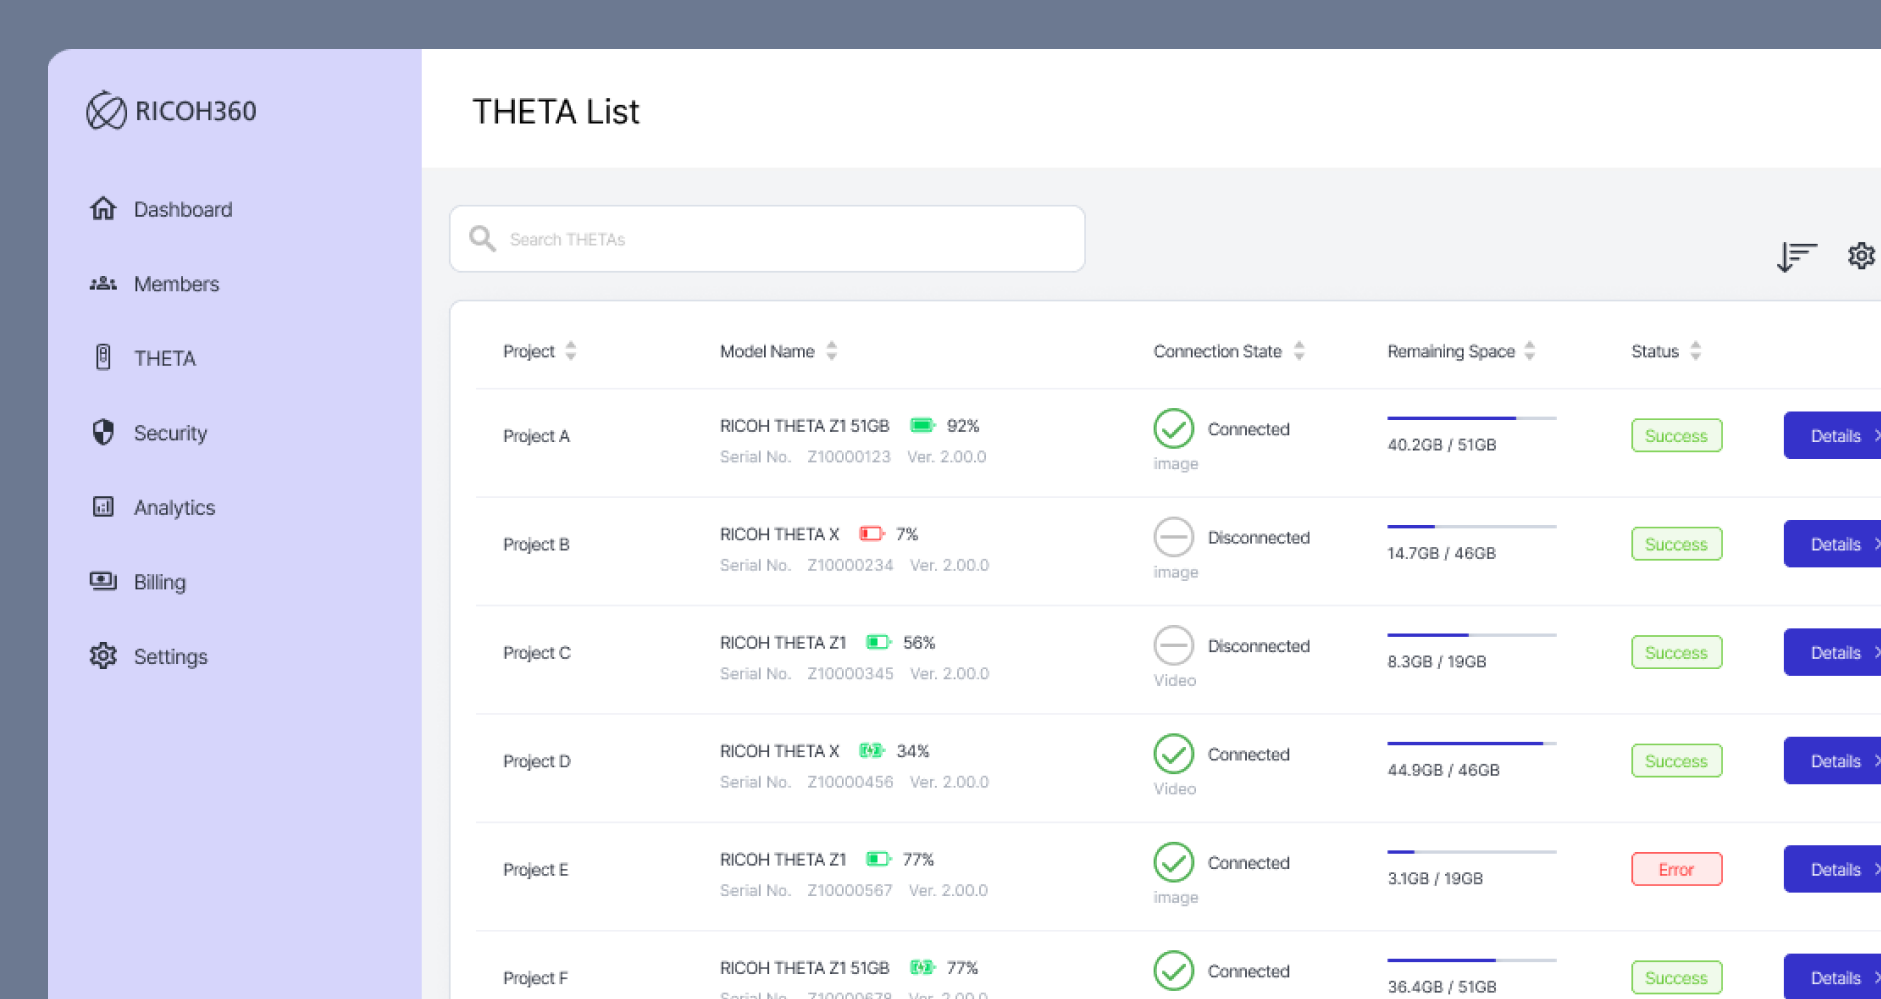Click the 92% full battery icon
Screen dimensions: 1881x999
point(923,426)
